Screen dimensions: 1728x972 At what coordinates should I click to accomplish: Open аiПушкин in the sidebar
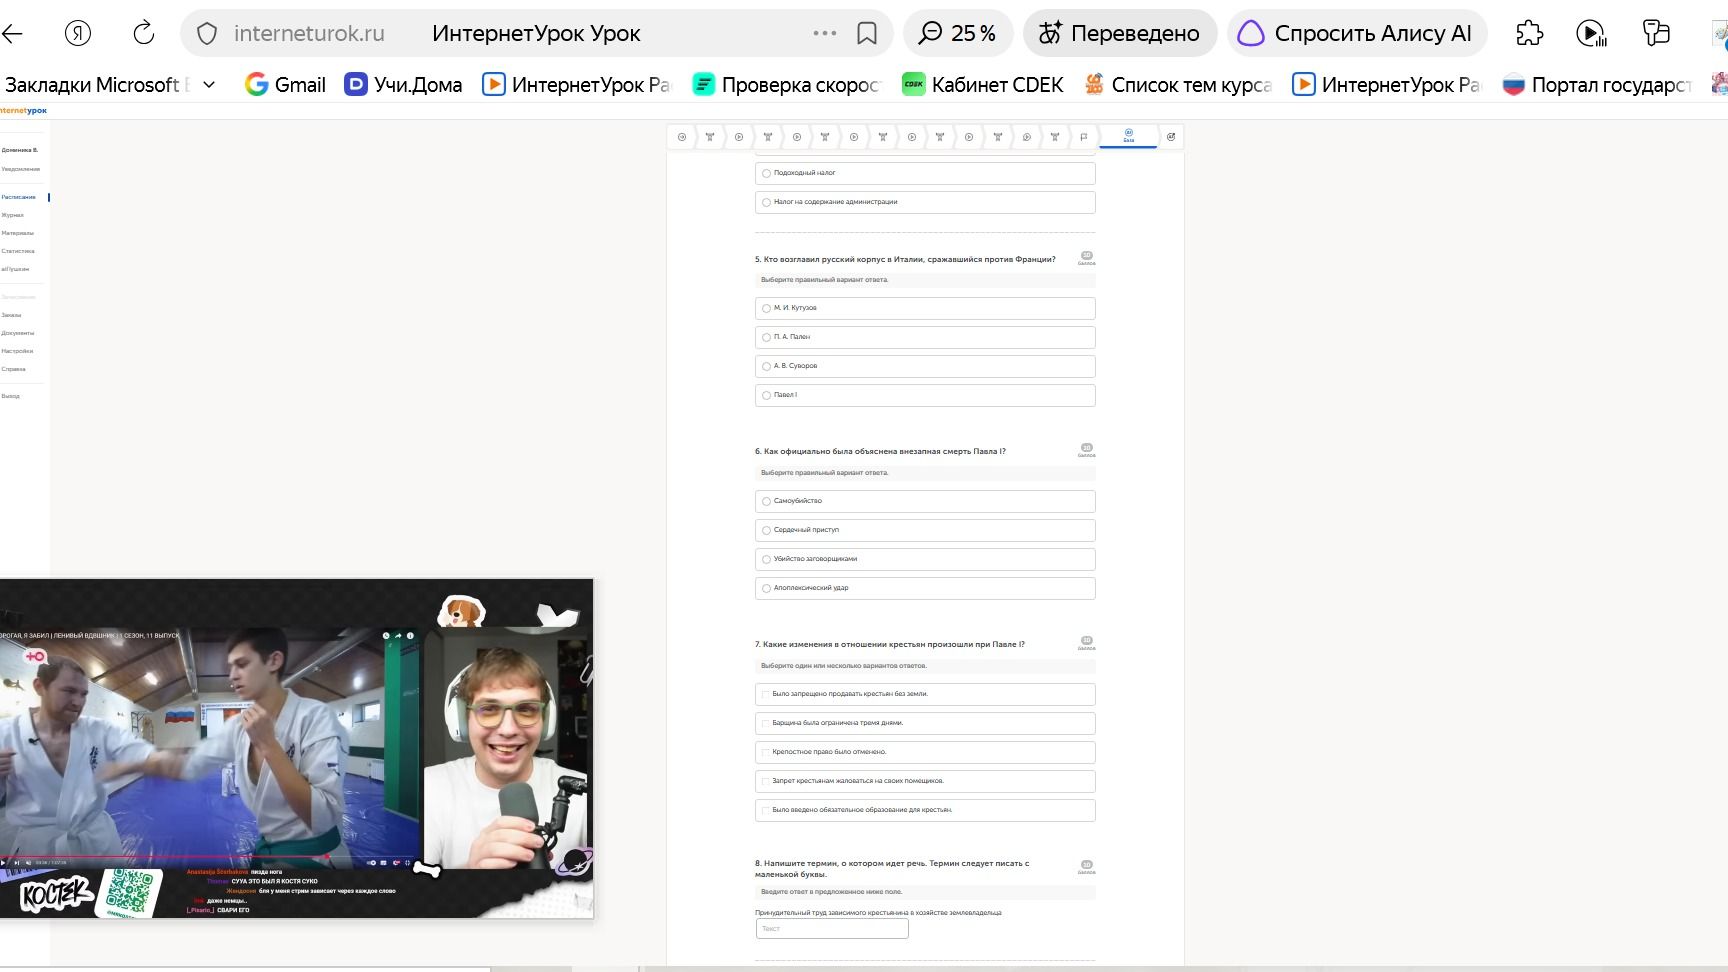click(x=15, y=269)
